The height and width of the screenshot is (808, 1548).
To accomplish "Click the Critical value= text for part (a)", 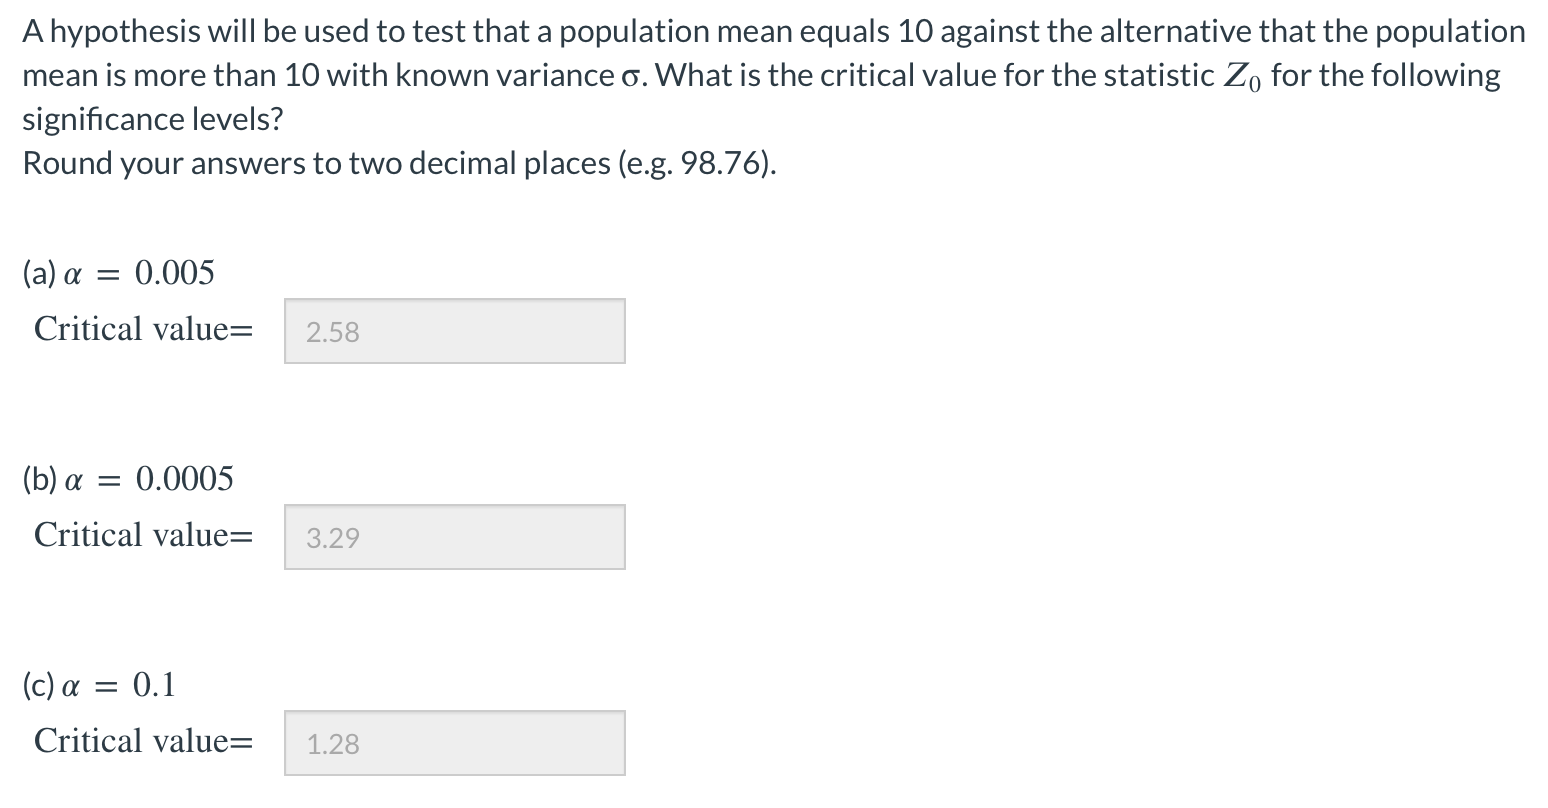I will 143,329.
